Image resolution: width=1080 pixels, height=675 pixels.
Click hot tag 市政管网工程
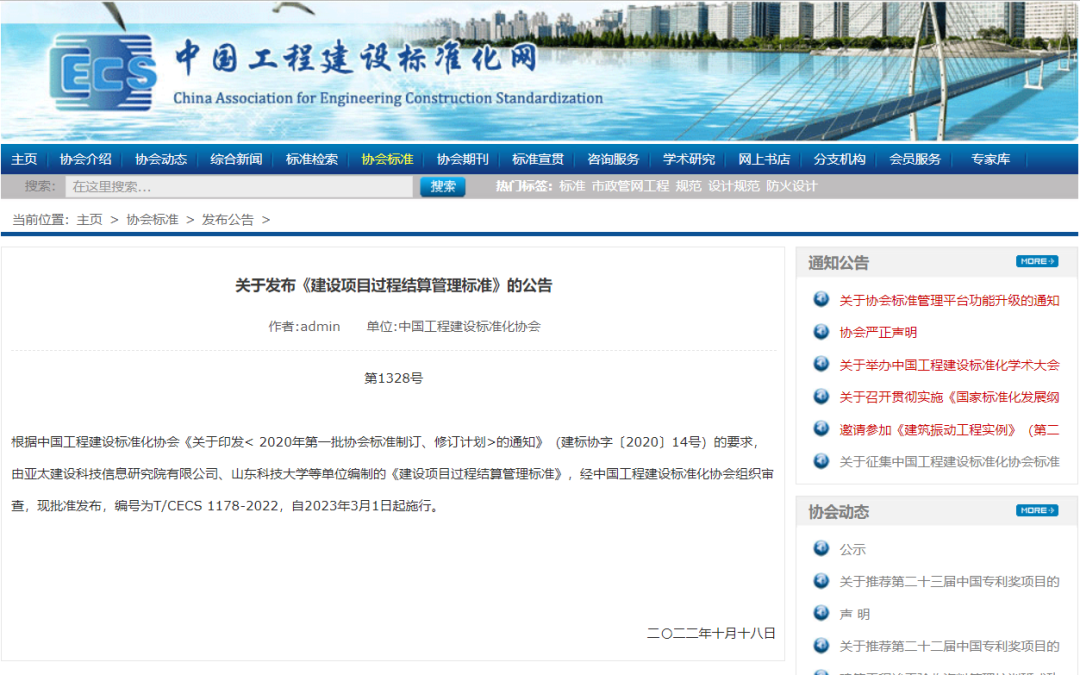pyautogui.click(x=630, y=186)
